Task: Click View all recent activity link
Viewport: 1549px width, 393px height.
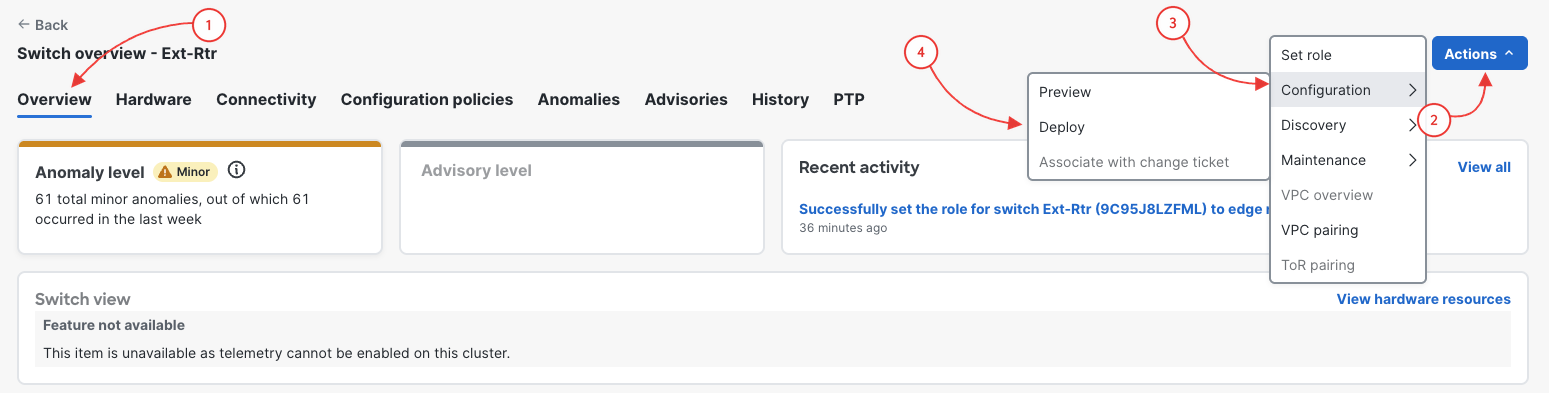Action: [1484, 167]
